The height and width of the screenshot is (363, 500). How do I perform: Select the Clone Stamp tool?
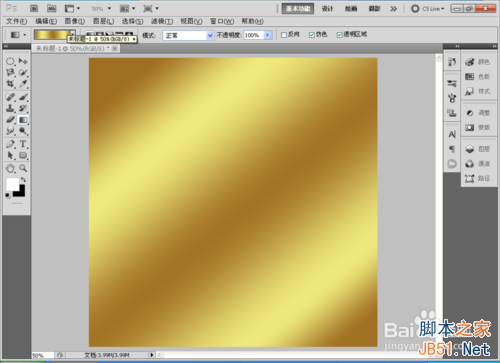10,108
